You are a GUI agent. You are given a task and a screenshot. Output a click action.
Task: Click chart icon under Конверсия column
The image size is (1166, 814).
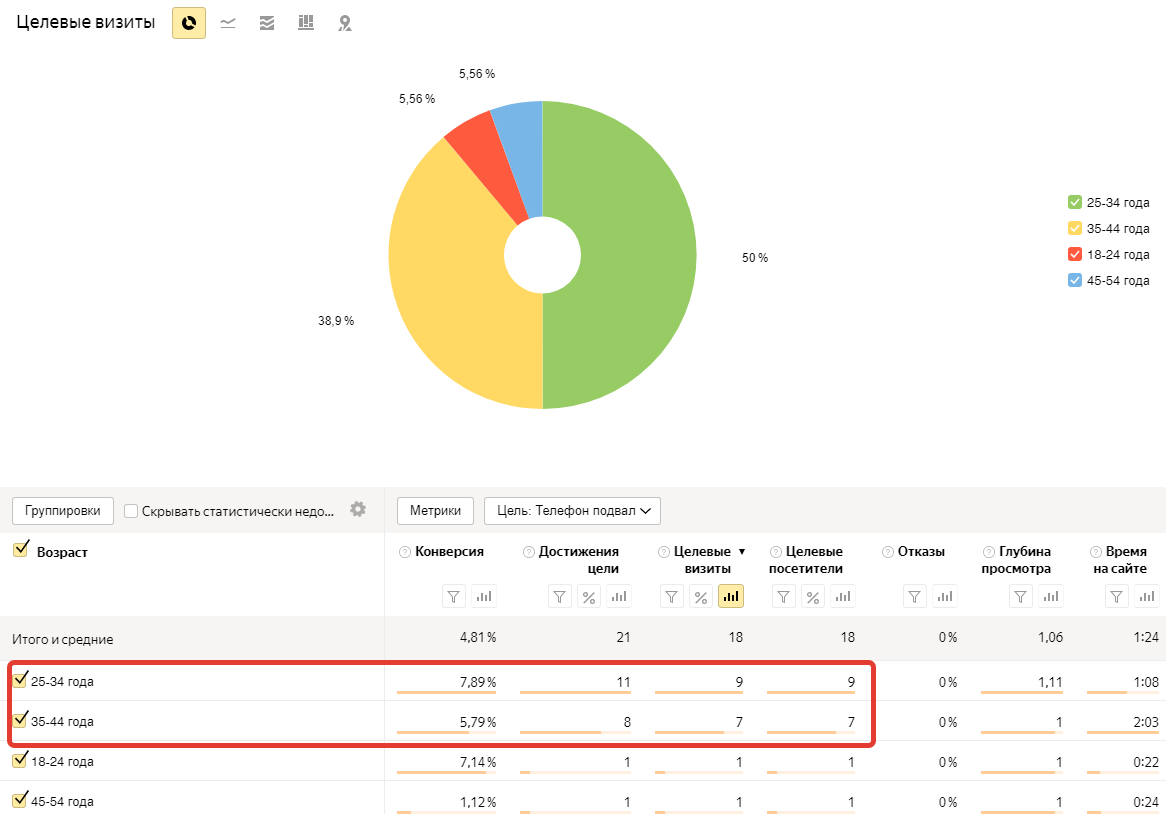pyautogui.click(x=484, y=596)
